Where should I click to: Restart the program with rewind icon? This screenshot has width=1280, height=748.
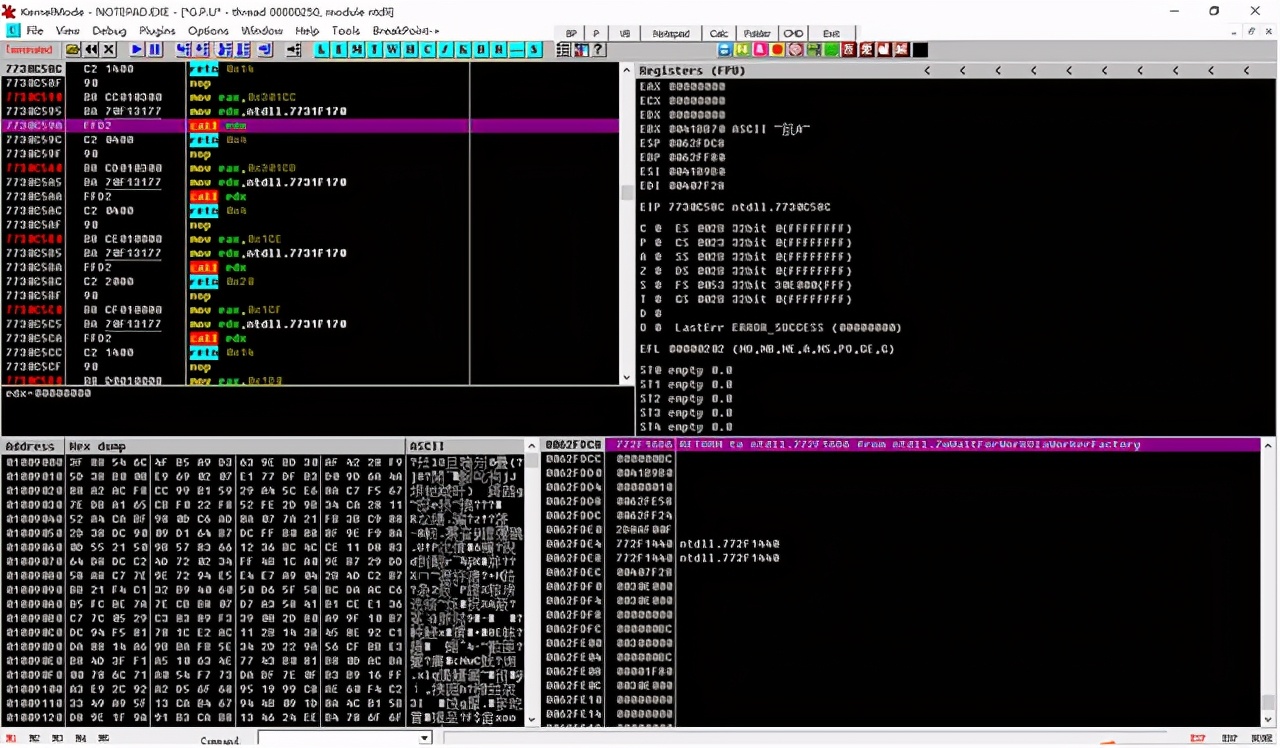[91, 50]
